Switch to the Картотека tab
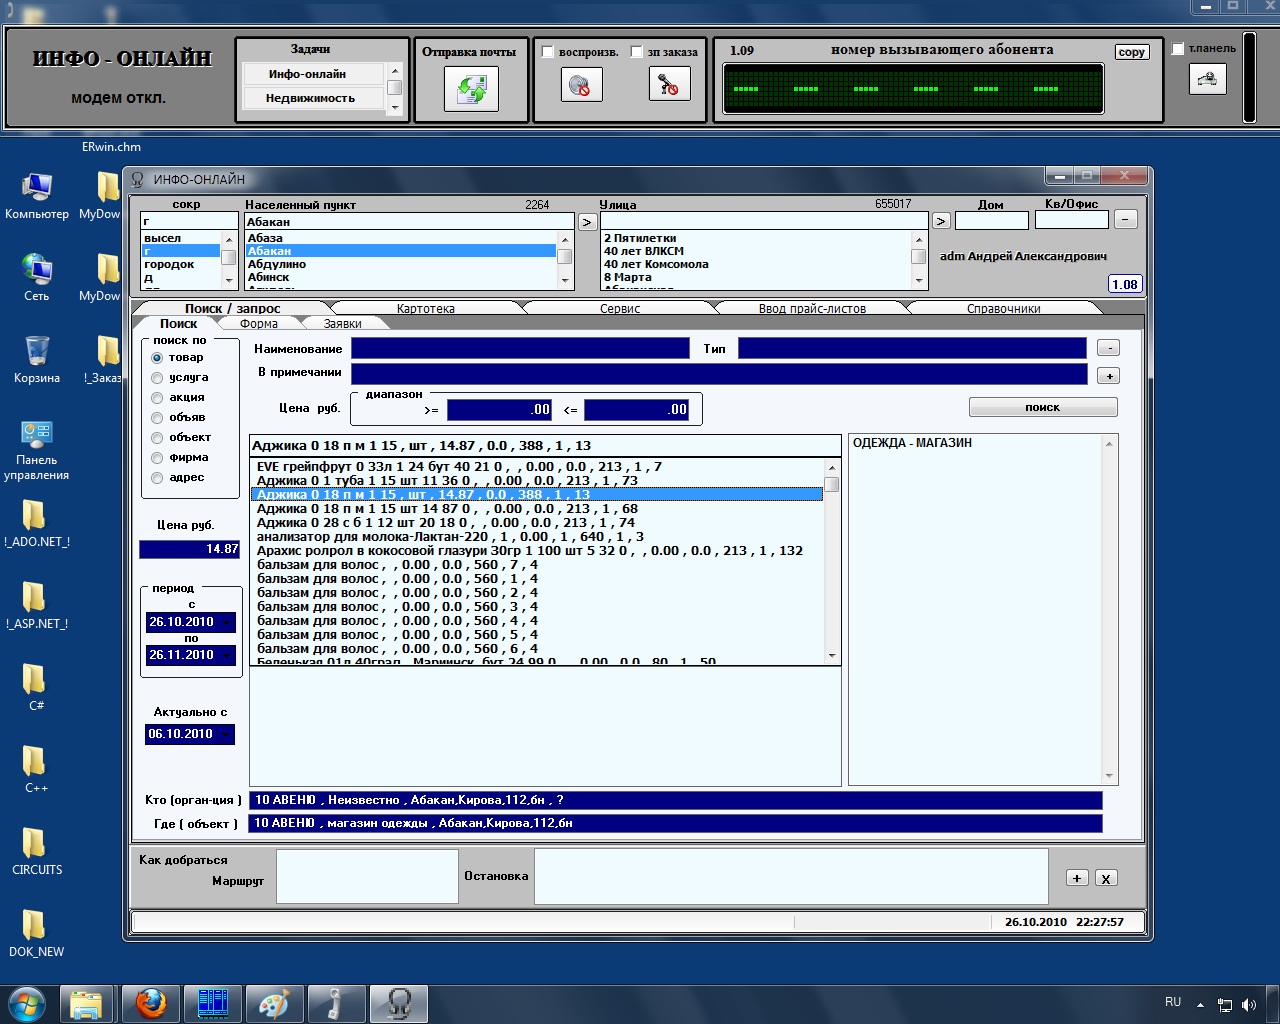Screen dimensions: 1280x1024 pyautogui.click(x=425, y=308)
